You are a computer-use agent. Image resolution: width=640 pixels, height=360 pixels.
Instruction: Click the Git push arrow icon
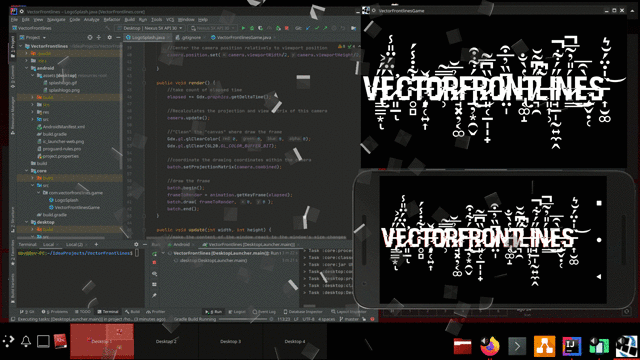pos(325,28)
